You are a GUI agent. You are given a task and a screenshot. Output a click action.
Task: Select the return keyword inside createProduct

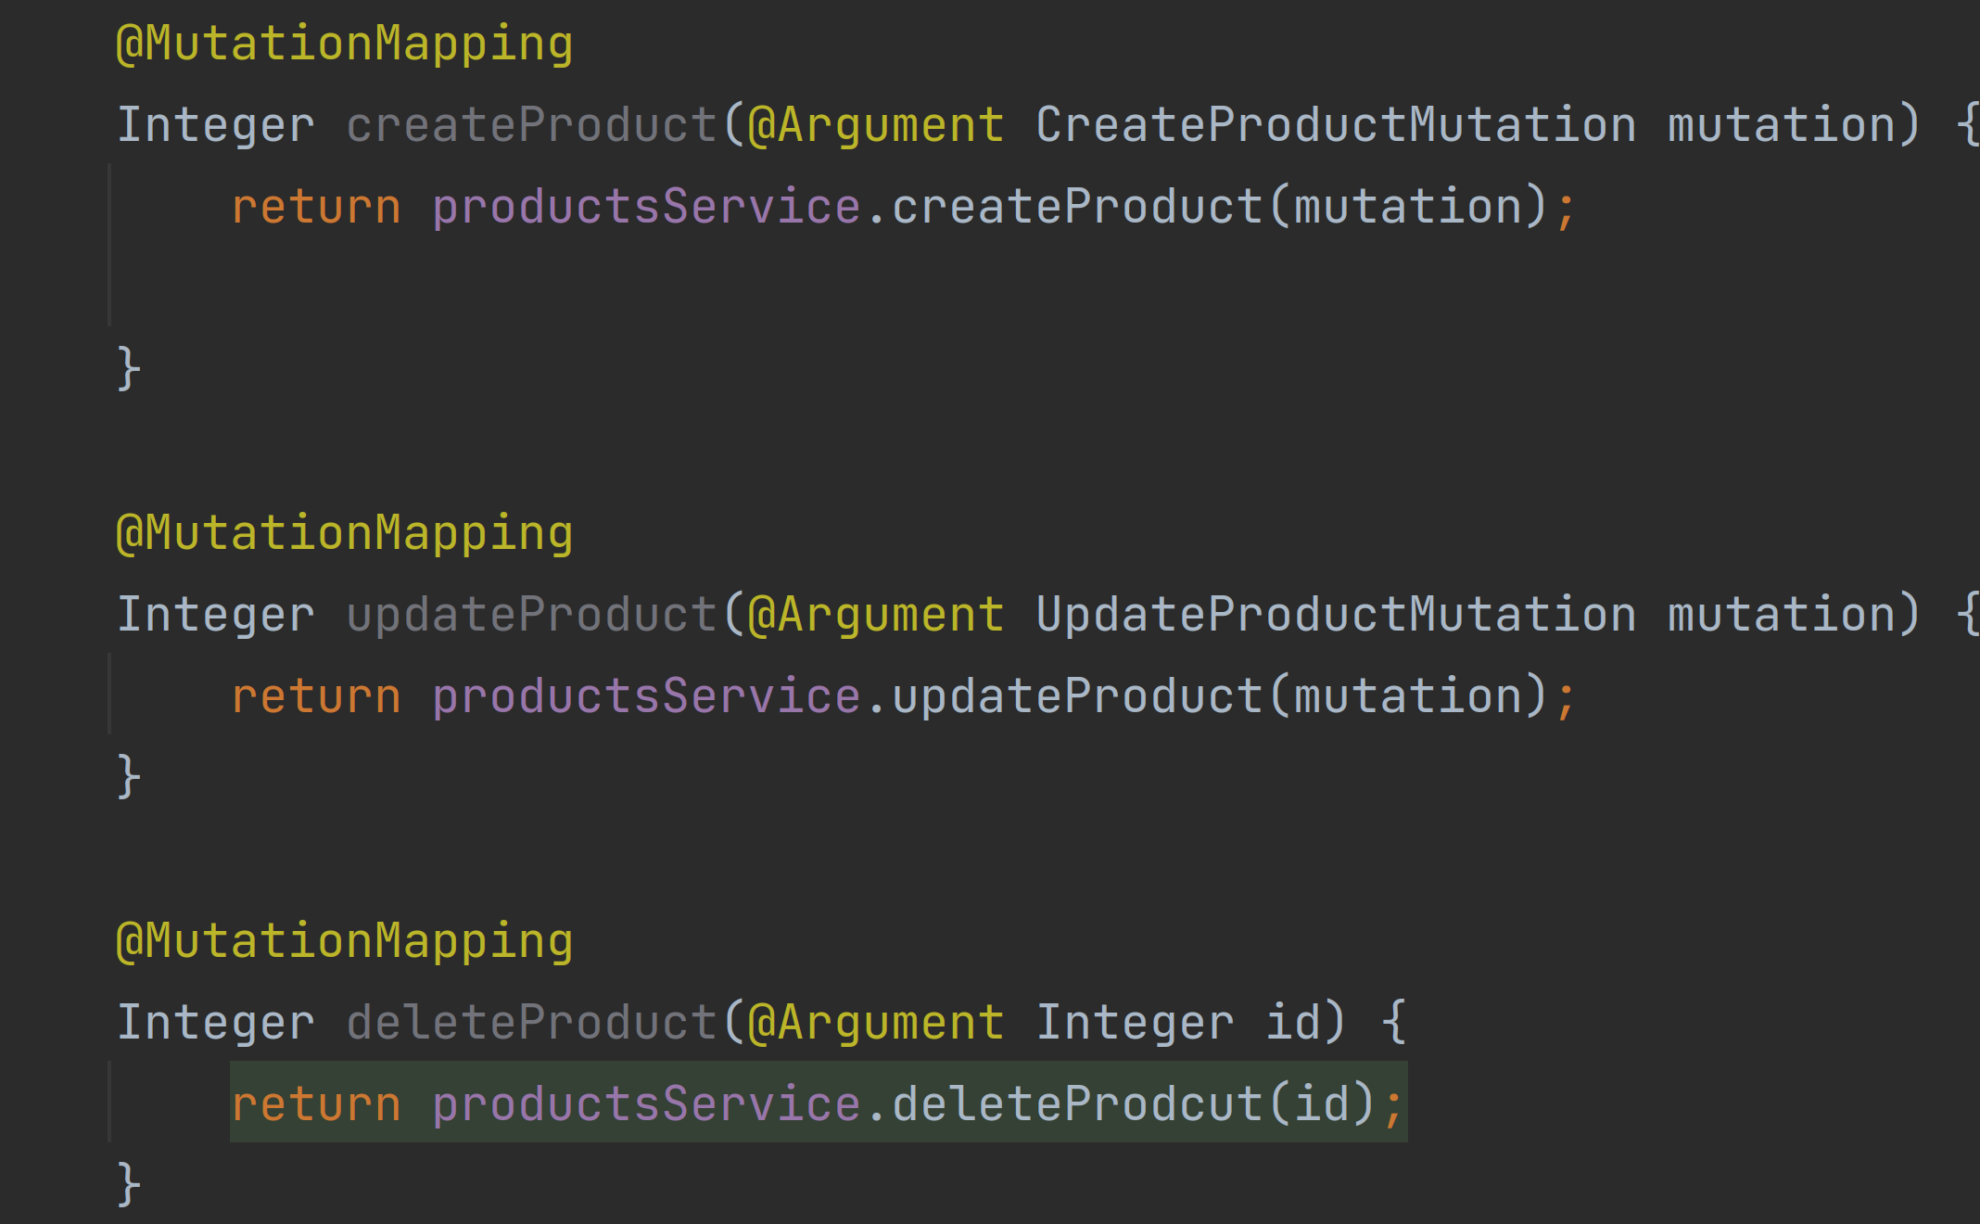[313, 205]
